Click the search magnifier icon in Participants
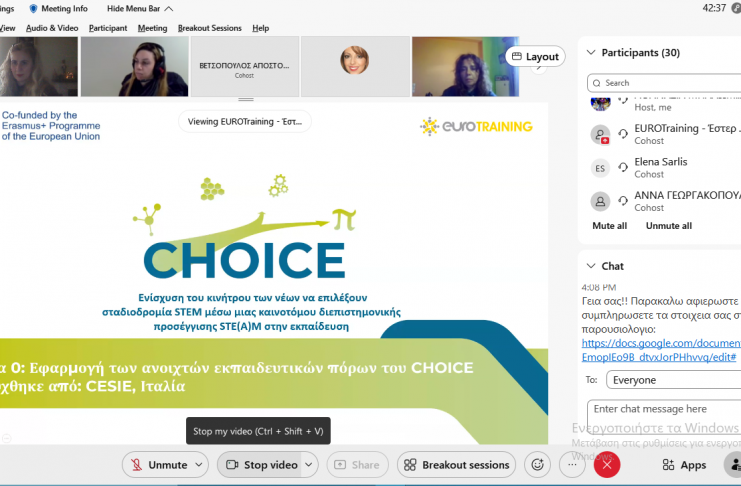This screenshot has height=486, width=741. (x=597, y=83)
